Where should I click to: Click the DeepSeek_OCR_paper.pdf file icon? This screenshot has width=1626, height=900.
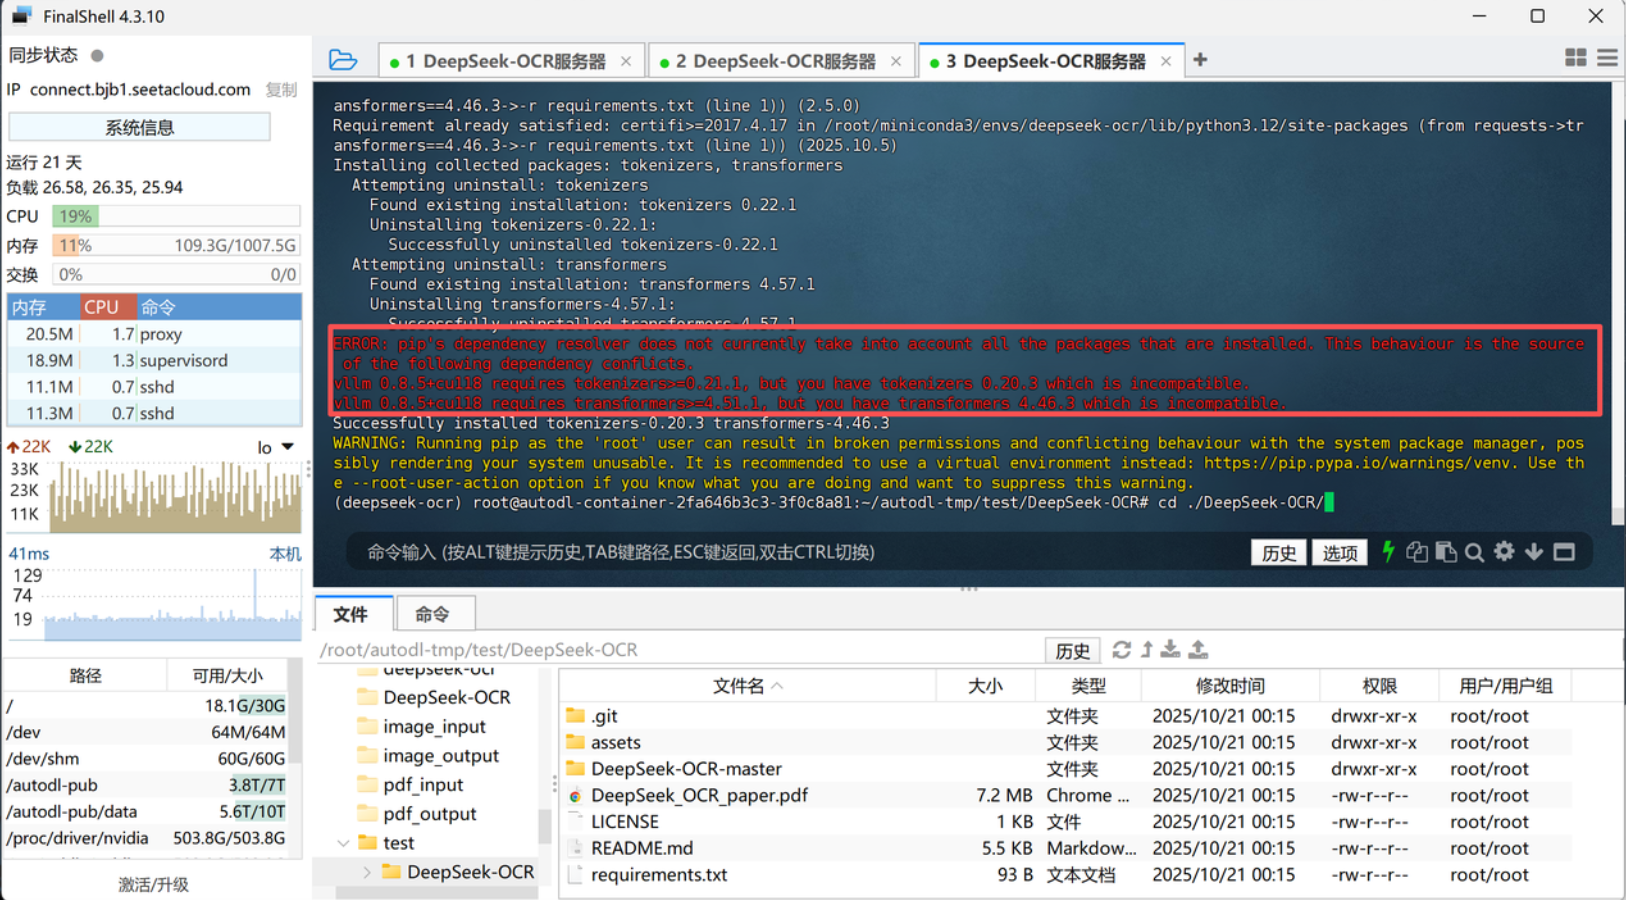tap(575, 796)
